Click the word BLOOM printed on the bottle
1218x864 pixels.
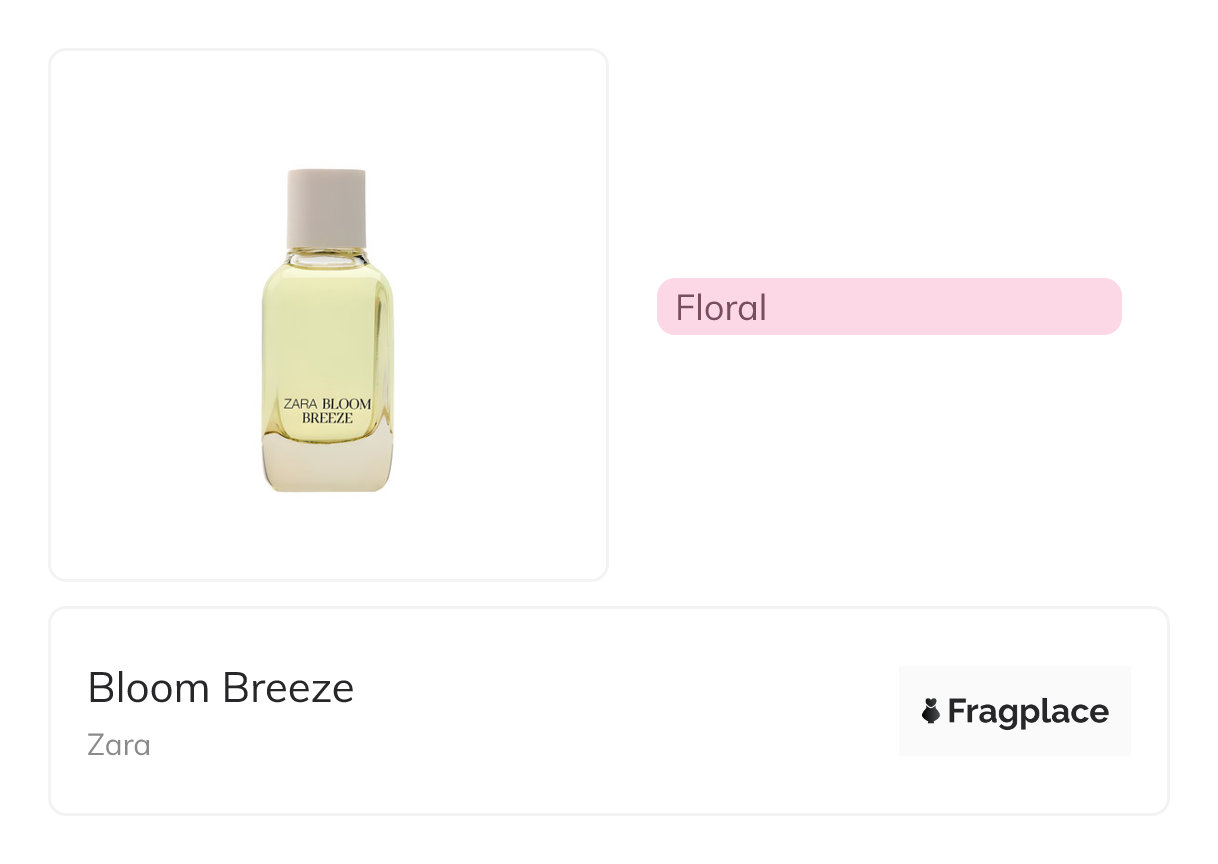(x=347, y=405)
